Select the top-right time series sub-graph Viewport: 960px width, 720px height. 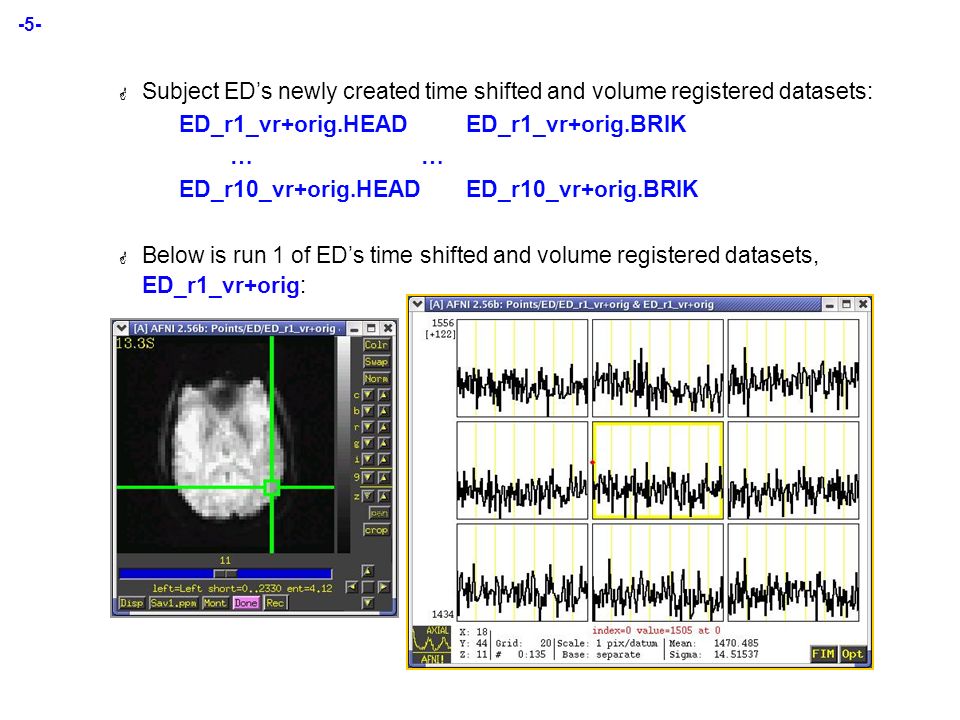click(793, 368)
